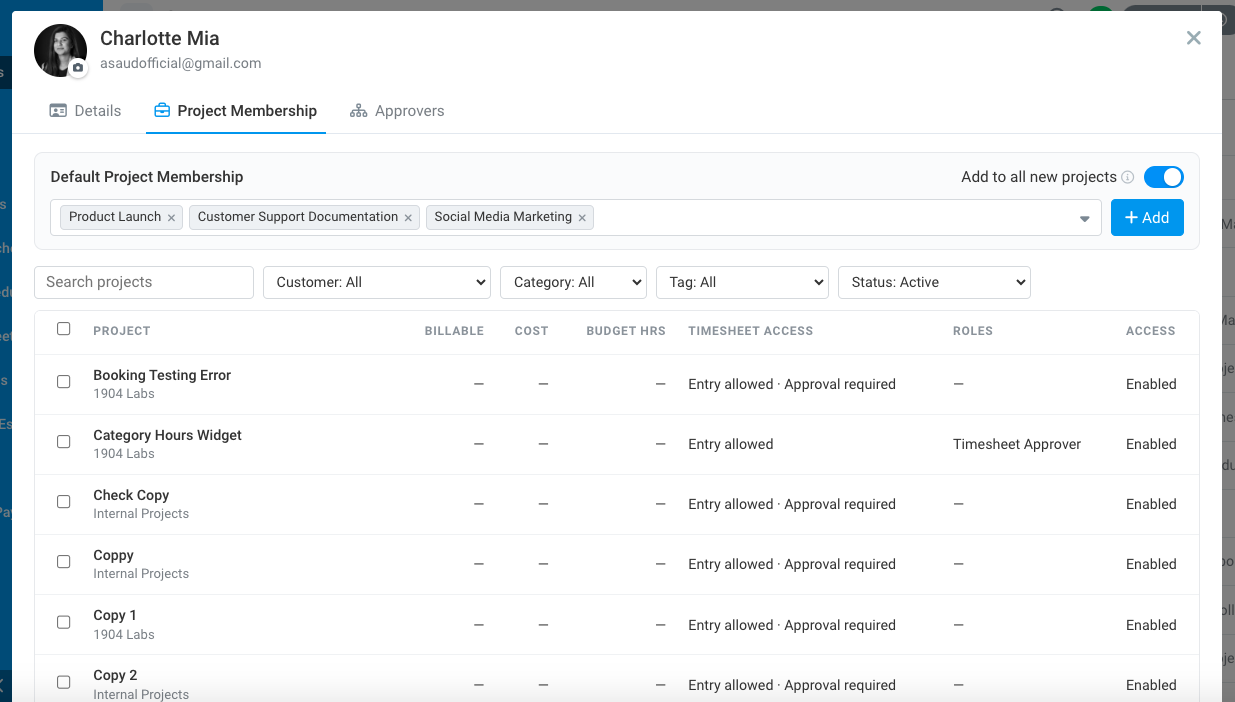Screen dimensions: 1235x702
Task: Check the Booking Testing Error checkbox
Action: tap(64, 382)
